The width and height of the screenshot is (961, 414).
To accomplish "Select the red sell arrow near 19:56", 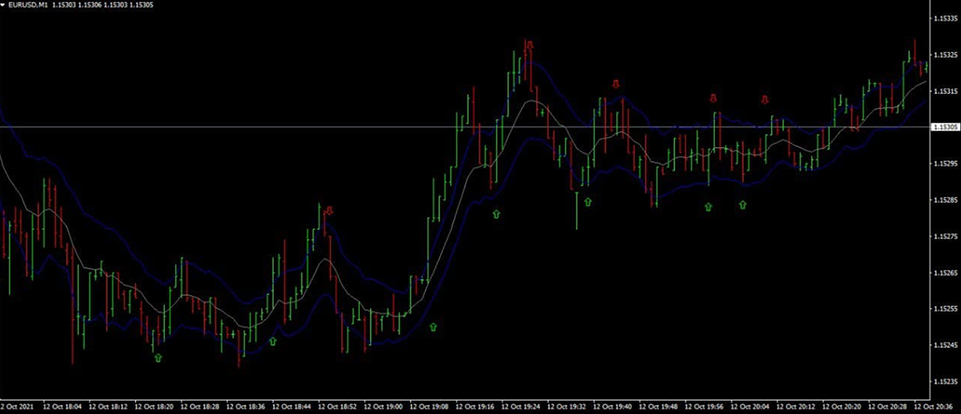I will coord(713,98).
